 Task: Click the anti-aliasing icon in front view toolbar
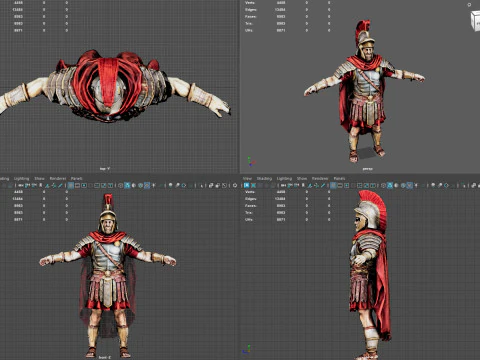[184, 185]
